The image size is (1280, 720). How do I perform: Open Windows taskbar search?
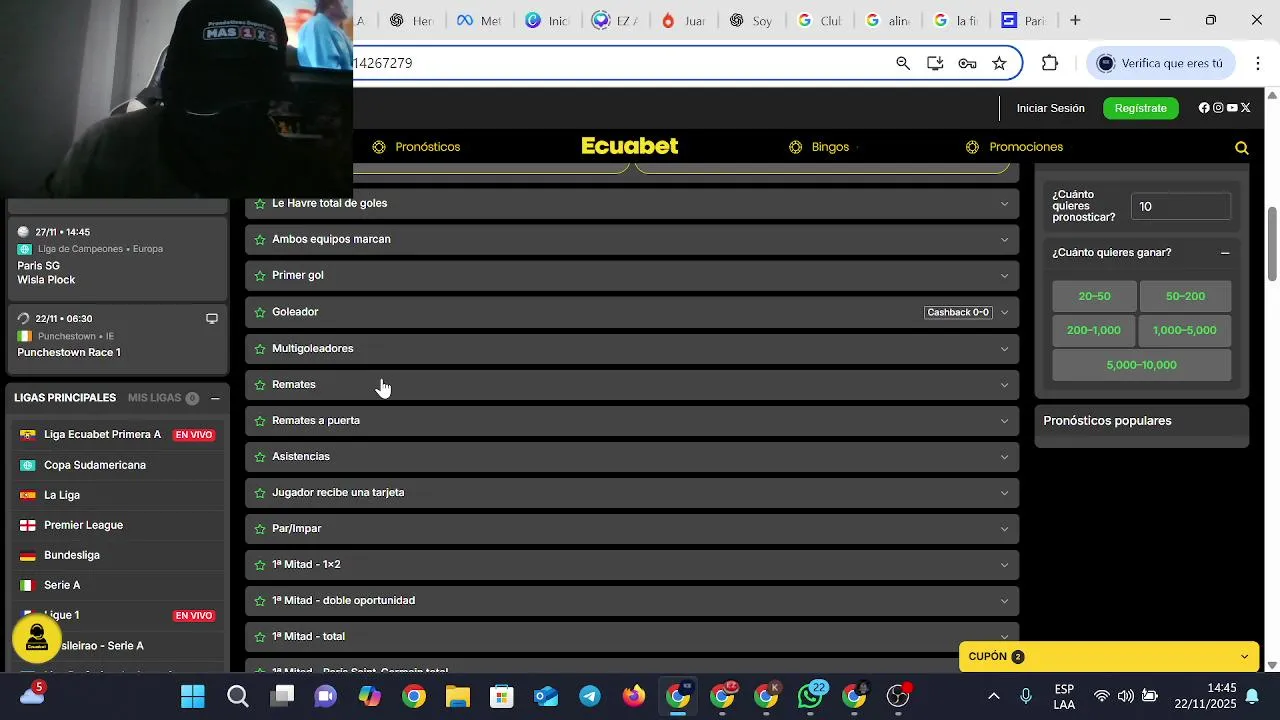click(237, 696)
